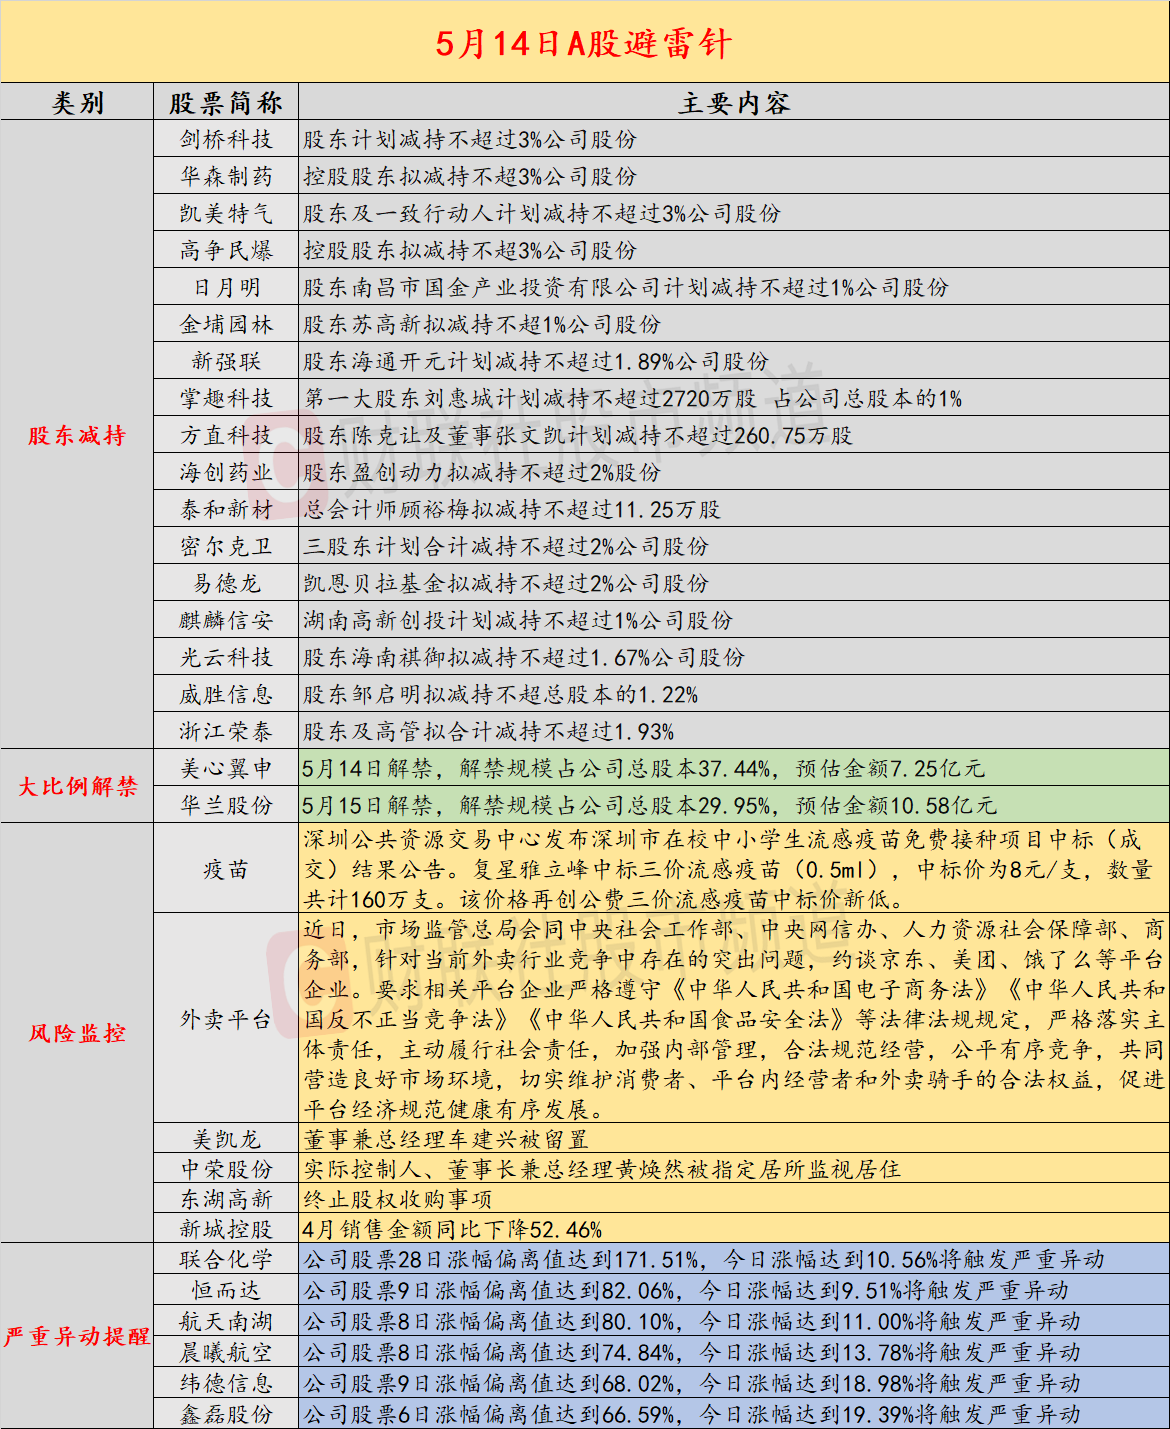Select stock name 方直科技
The height and width of the screenshot is (1429, 1170).
226,435
